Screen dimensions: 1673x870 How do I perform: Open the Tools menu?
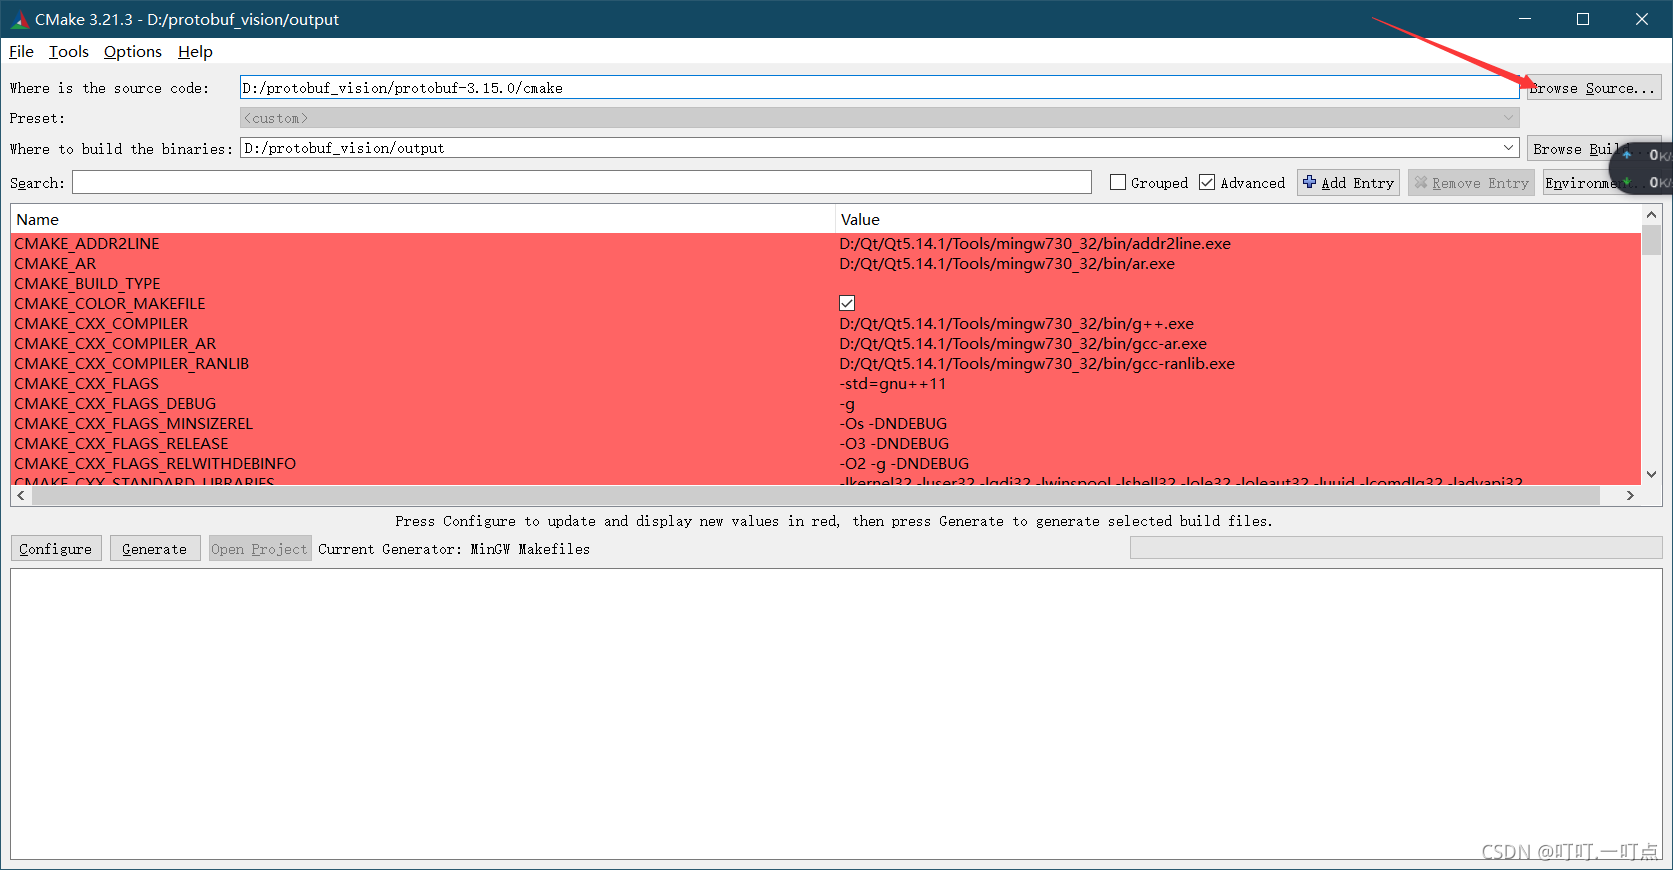point(69,52)
